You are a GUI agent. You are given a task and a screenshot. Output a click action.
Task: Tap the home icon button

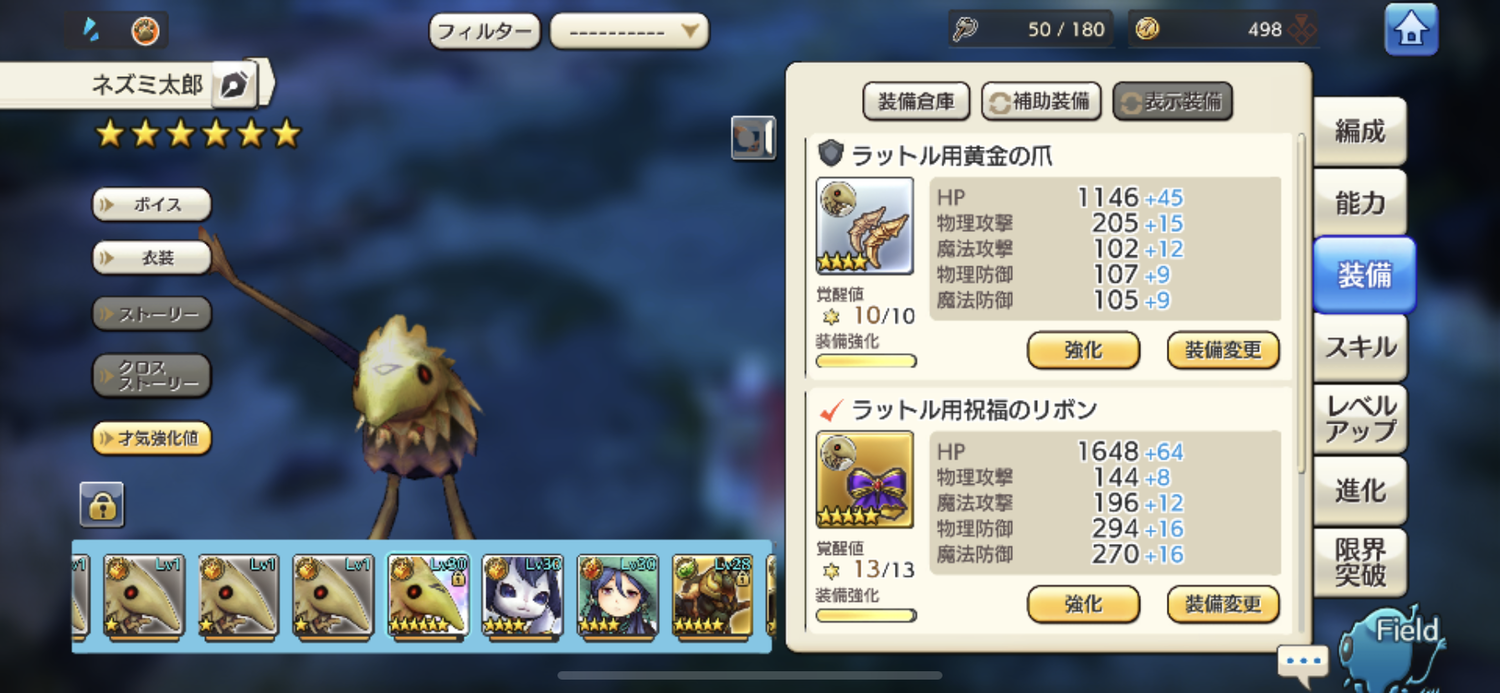tap(1411, 29)
